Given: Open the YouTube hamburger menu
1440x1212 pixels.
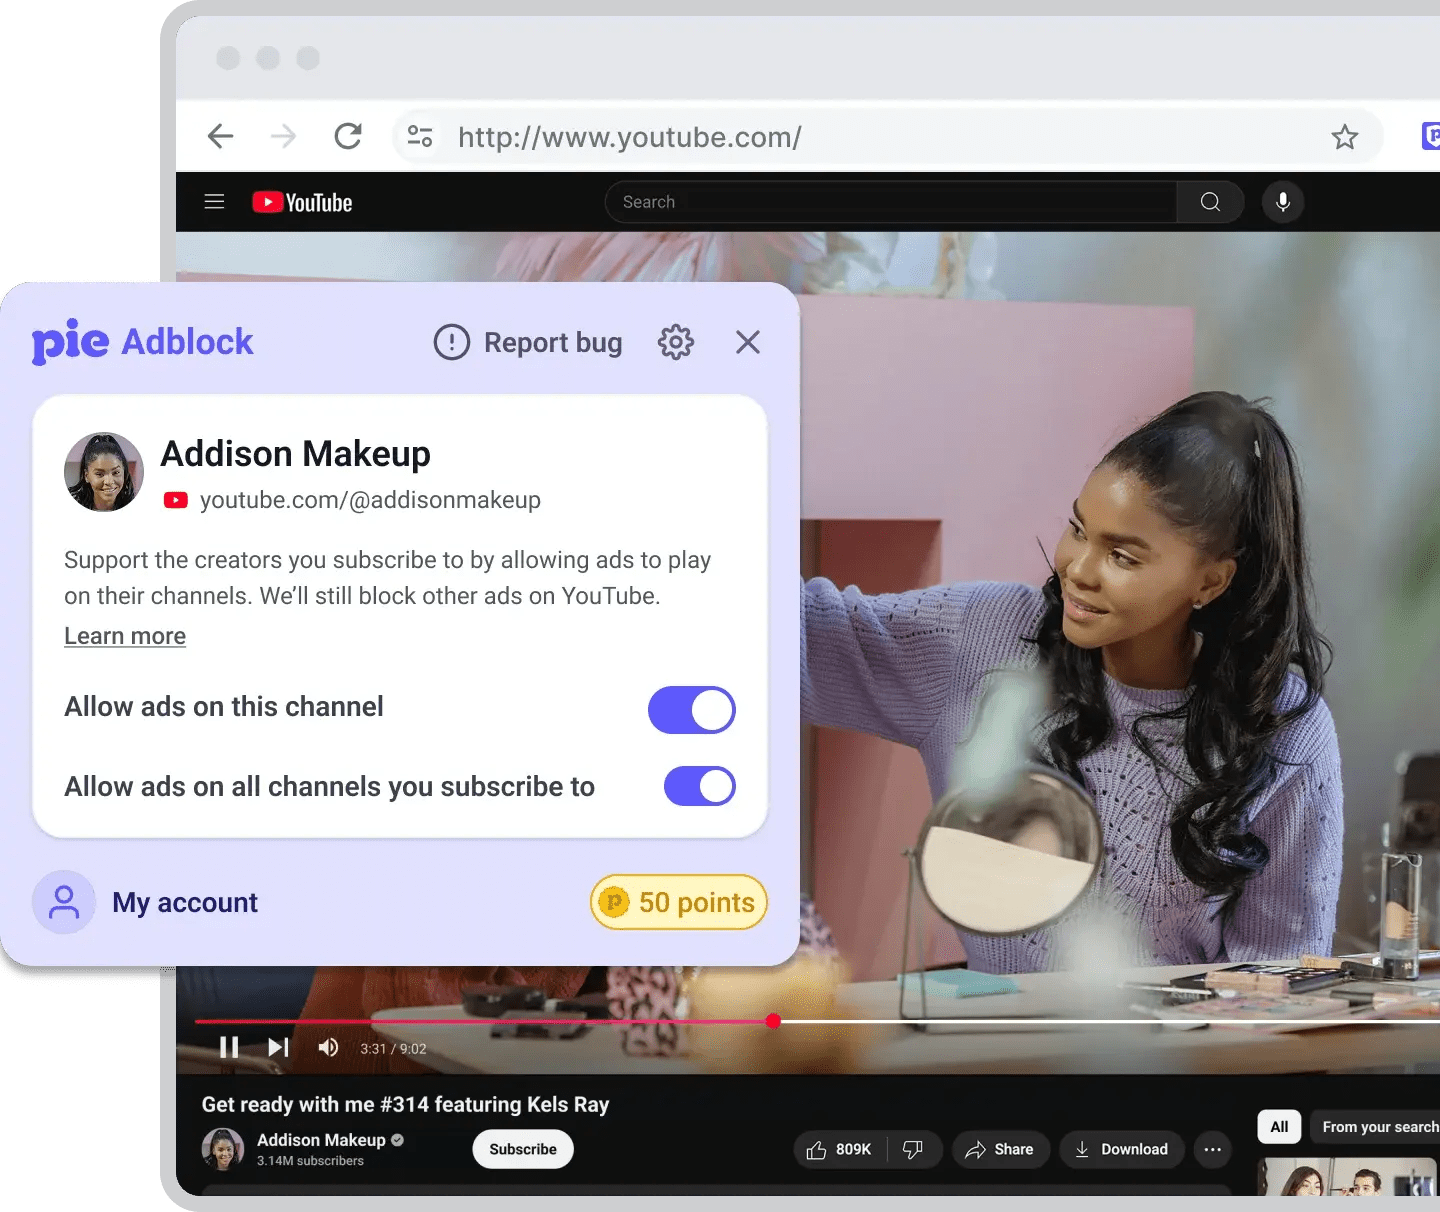Looking at the screenshot, I should coord(214,201).
